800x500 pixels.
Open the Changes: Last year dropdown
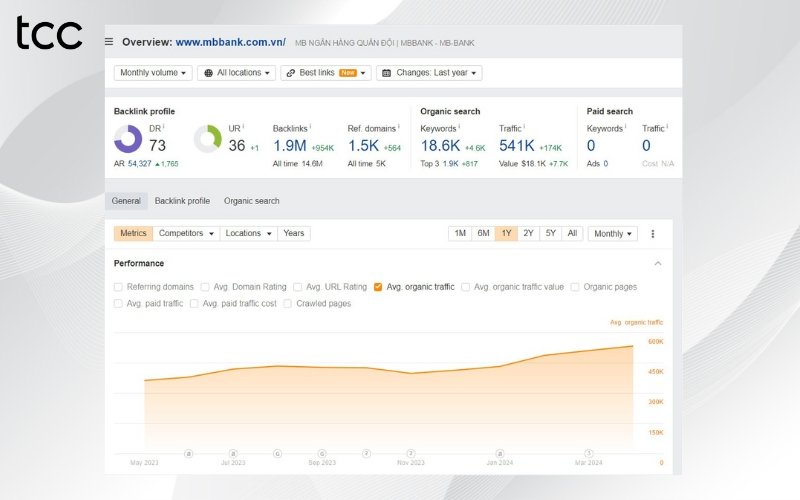[429, 73]
